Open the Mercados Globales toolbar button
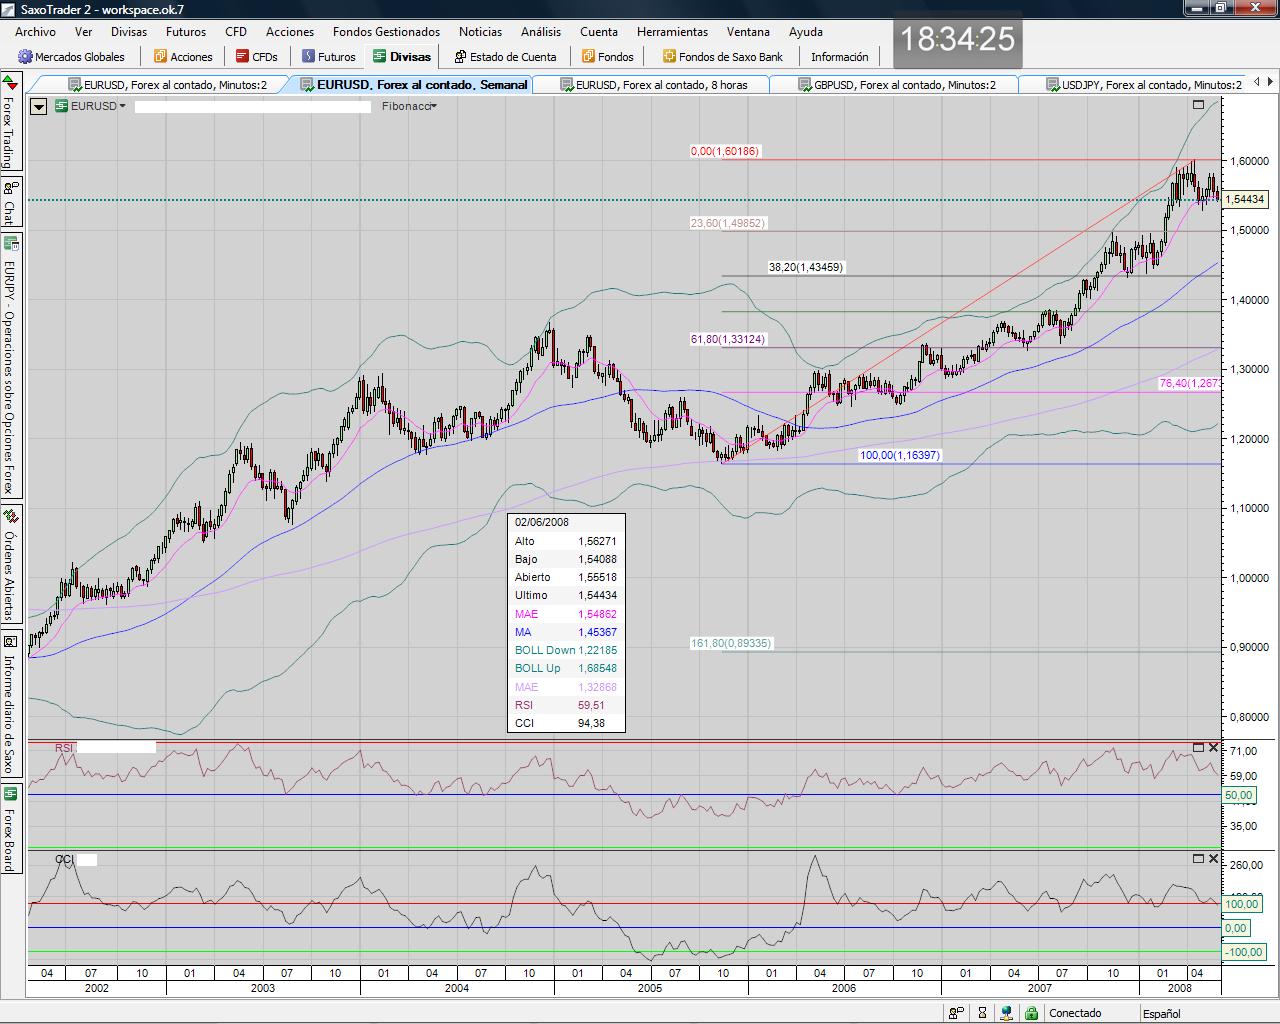The width and height of the screenshot is (1280, 1024). pos(72,57)
